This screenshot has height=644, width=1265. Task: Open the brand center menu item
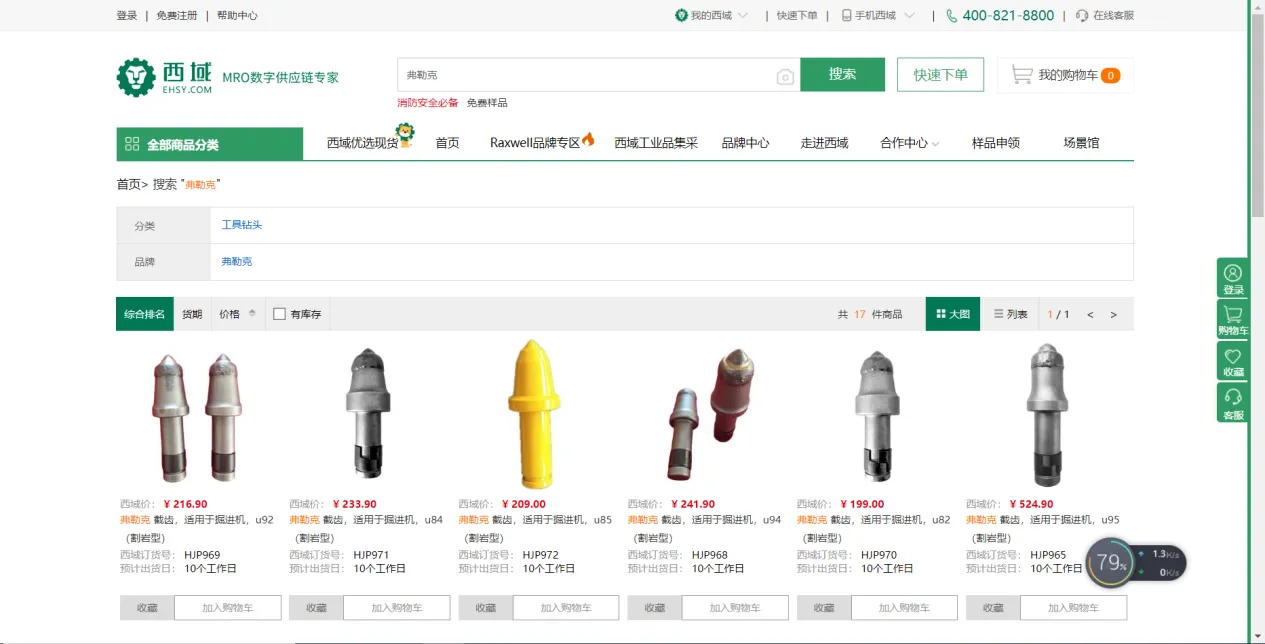pos(745,143)
